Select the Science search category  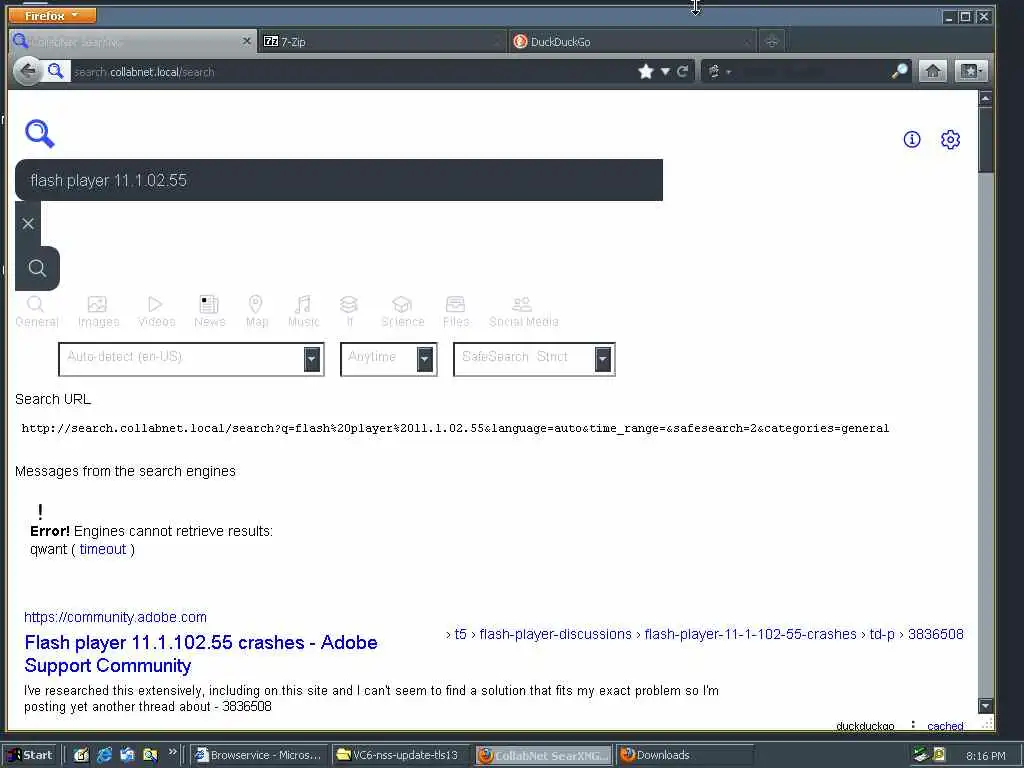click(x=402, y=312)
